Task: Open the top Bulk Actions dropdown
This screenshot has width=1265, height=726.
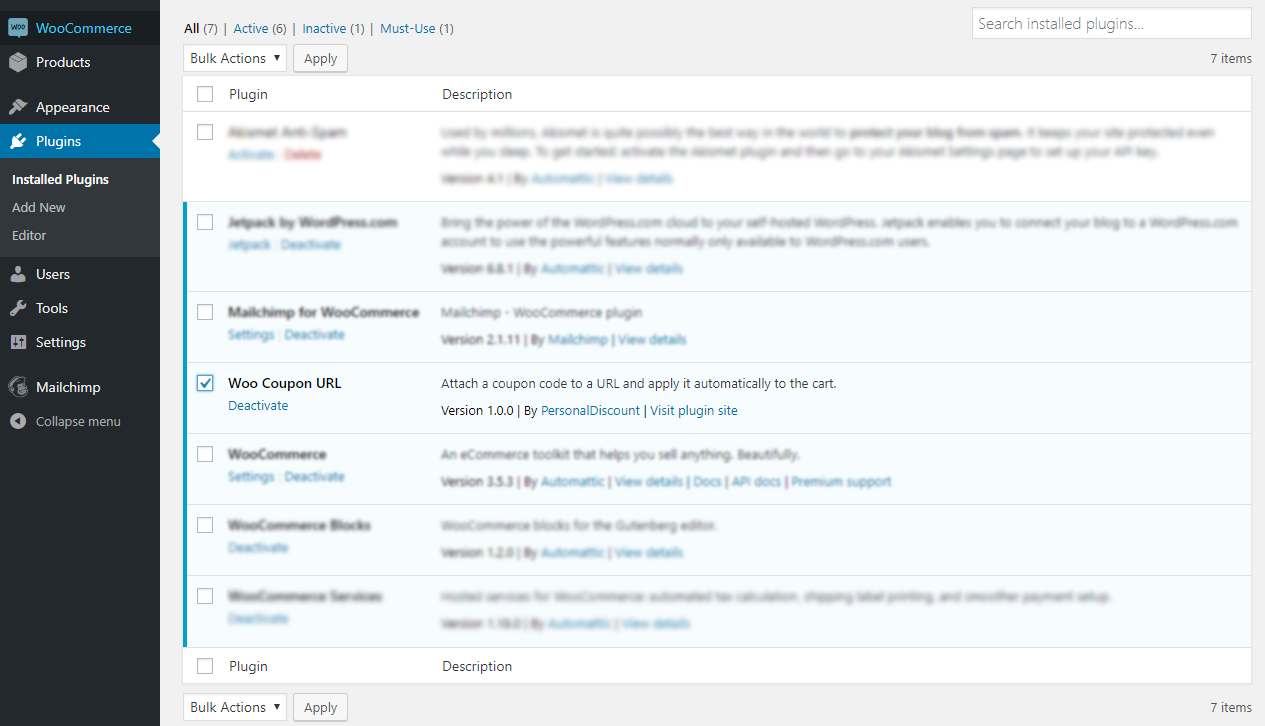Action: click(235, 58)
